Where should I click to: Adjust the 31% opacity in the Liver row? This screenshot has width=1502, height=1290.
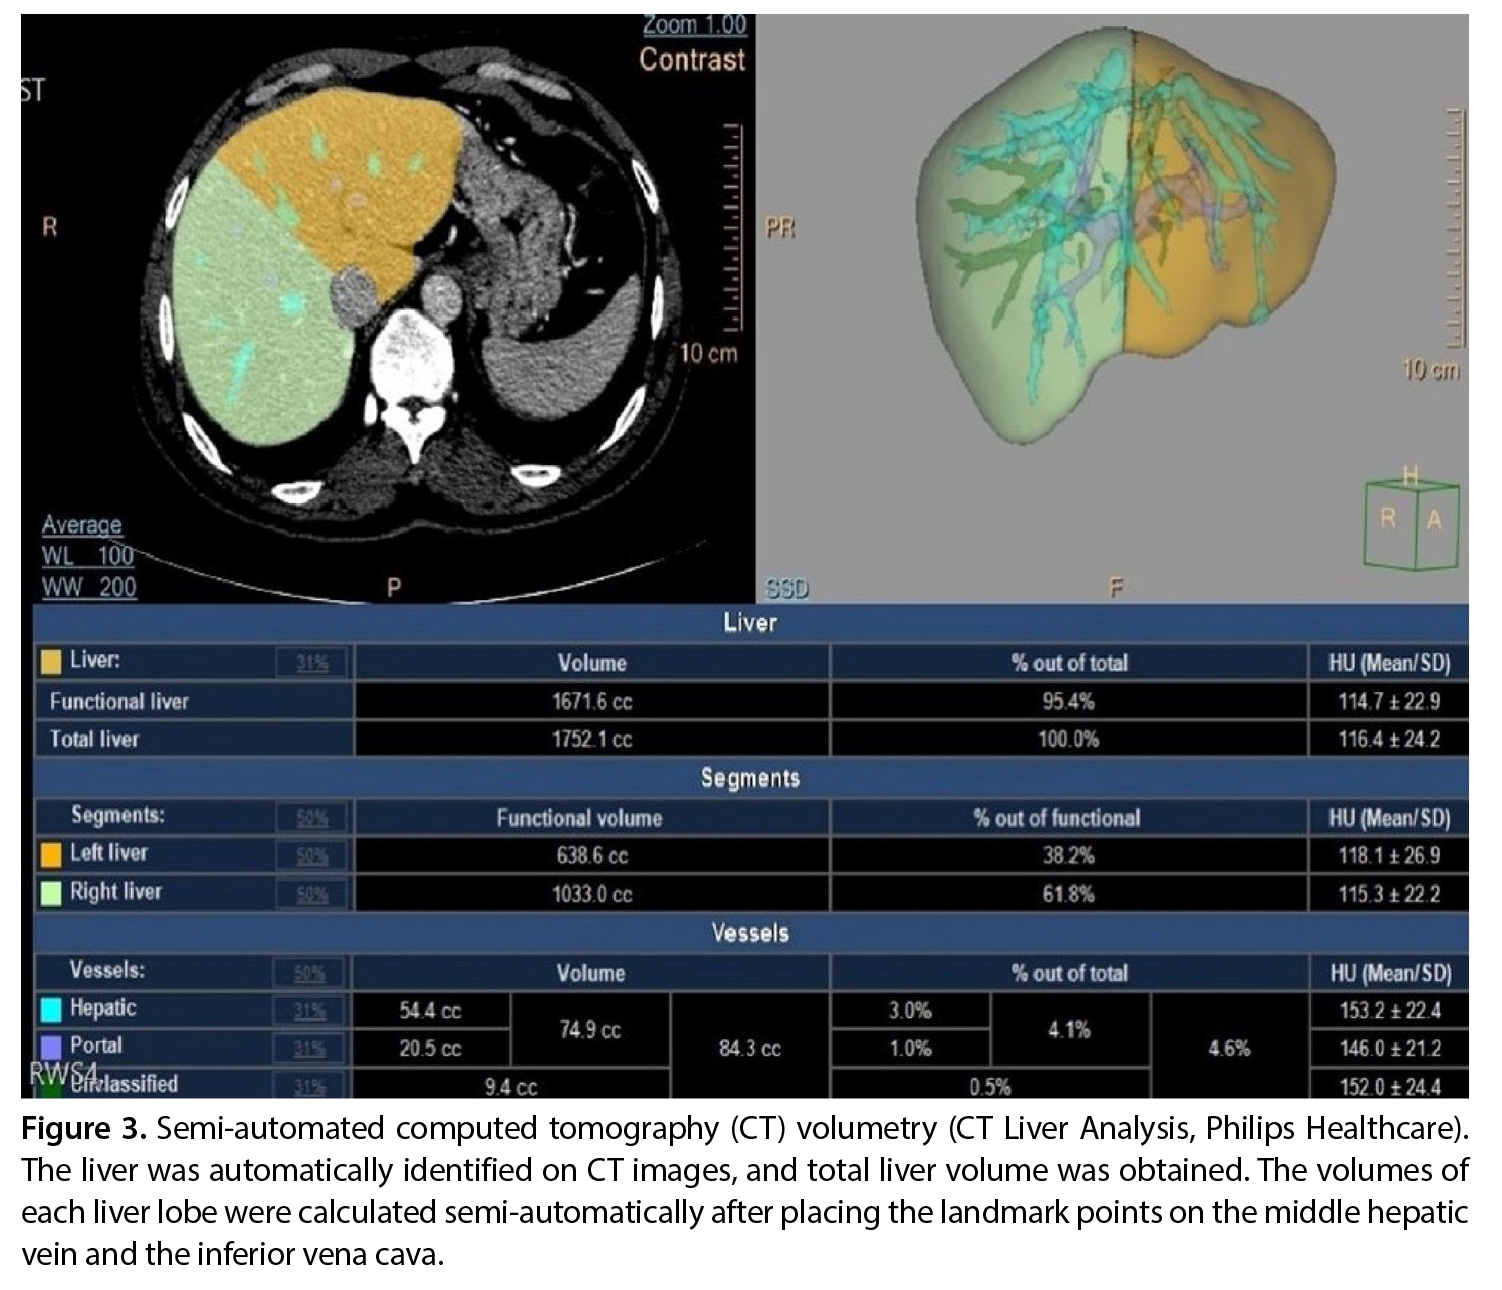pos(313,662)
